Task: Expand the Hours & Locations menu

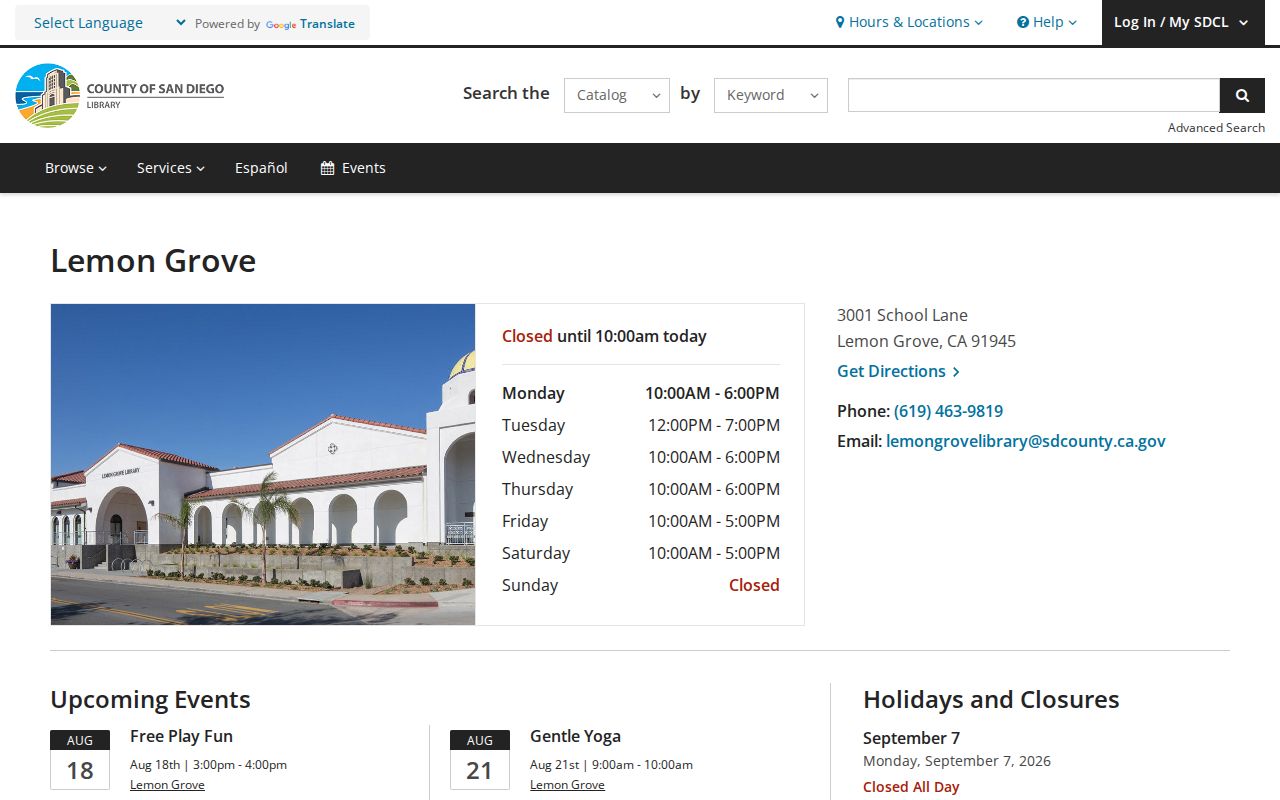Action: [x=909, y=22]
